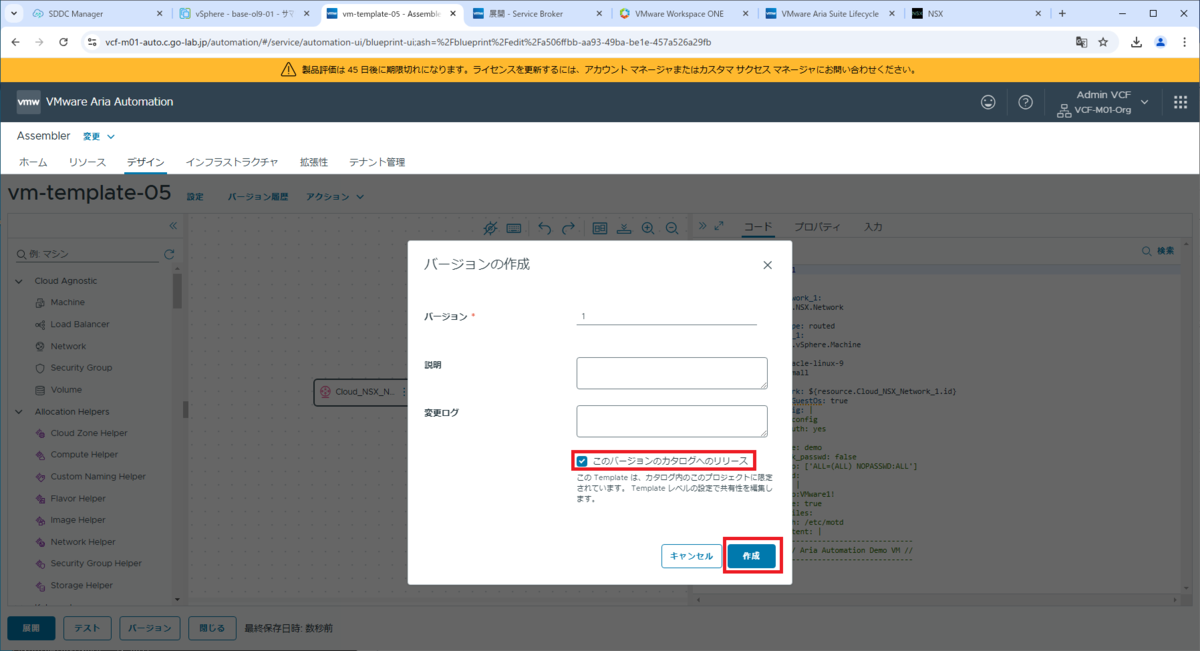Switch to the SDDC Manager browser tab

99,14
